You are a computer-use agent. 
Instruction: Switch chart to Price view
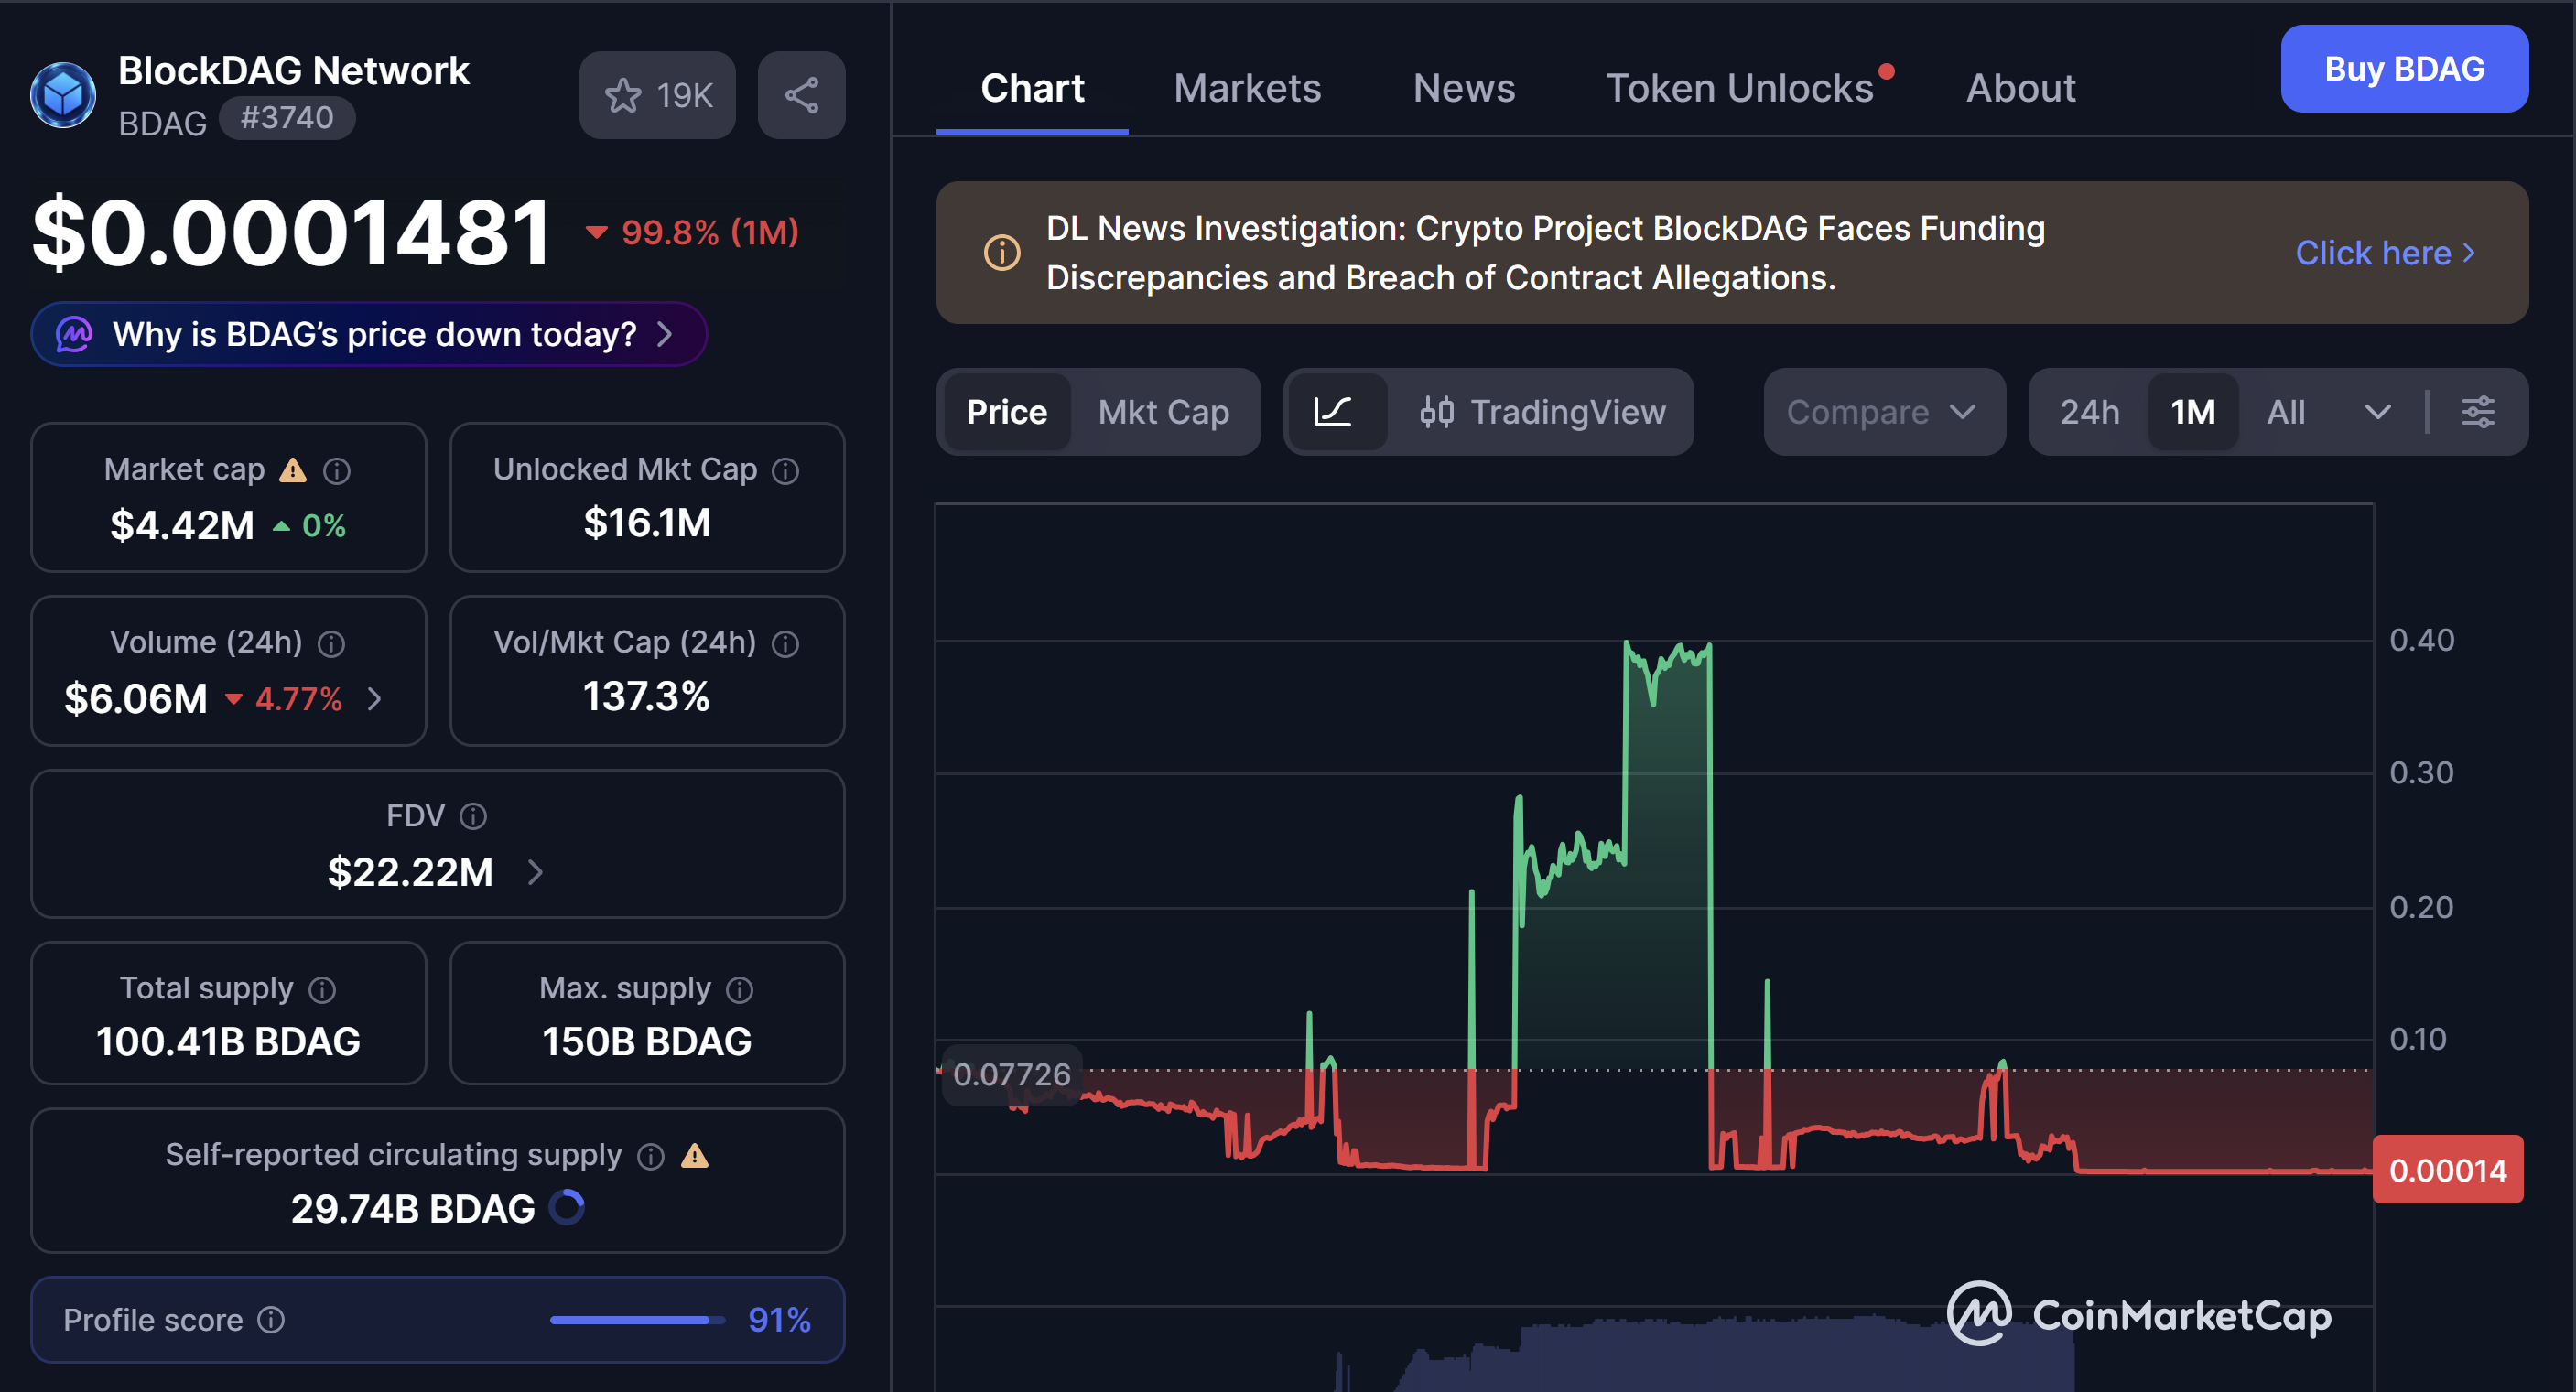click(1006, 412)
